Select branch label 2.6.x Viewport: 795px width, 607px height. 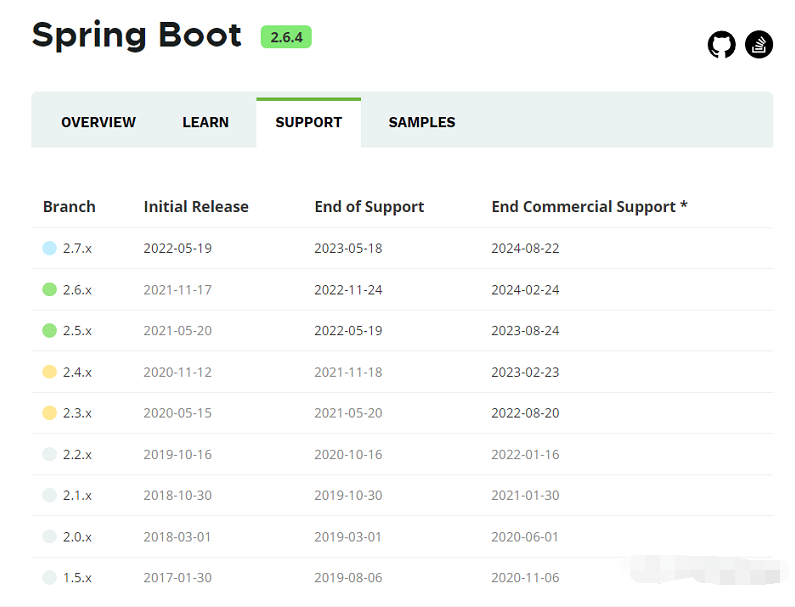tap(77, 290)
